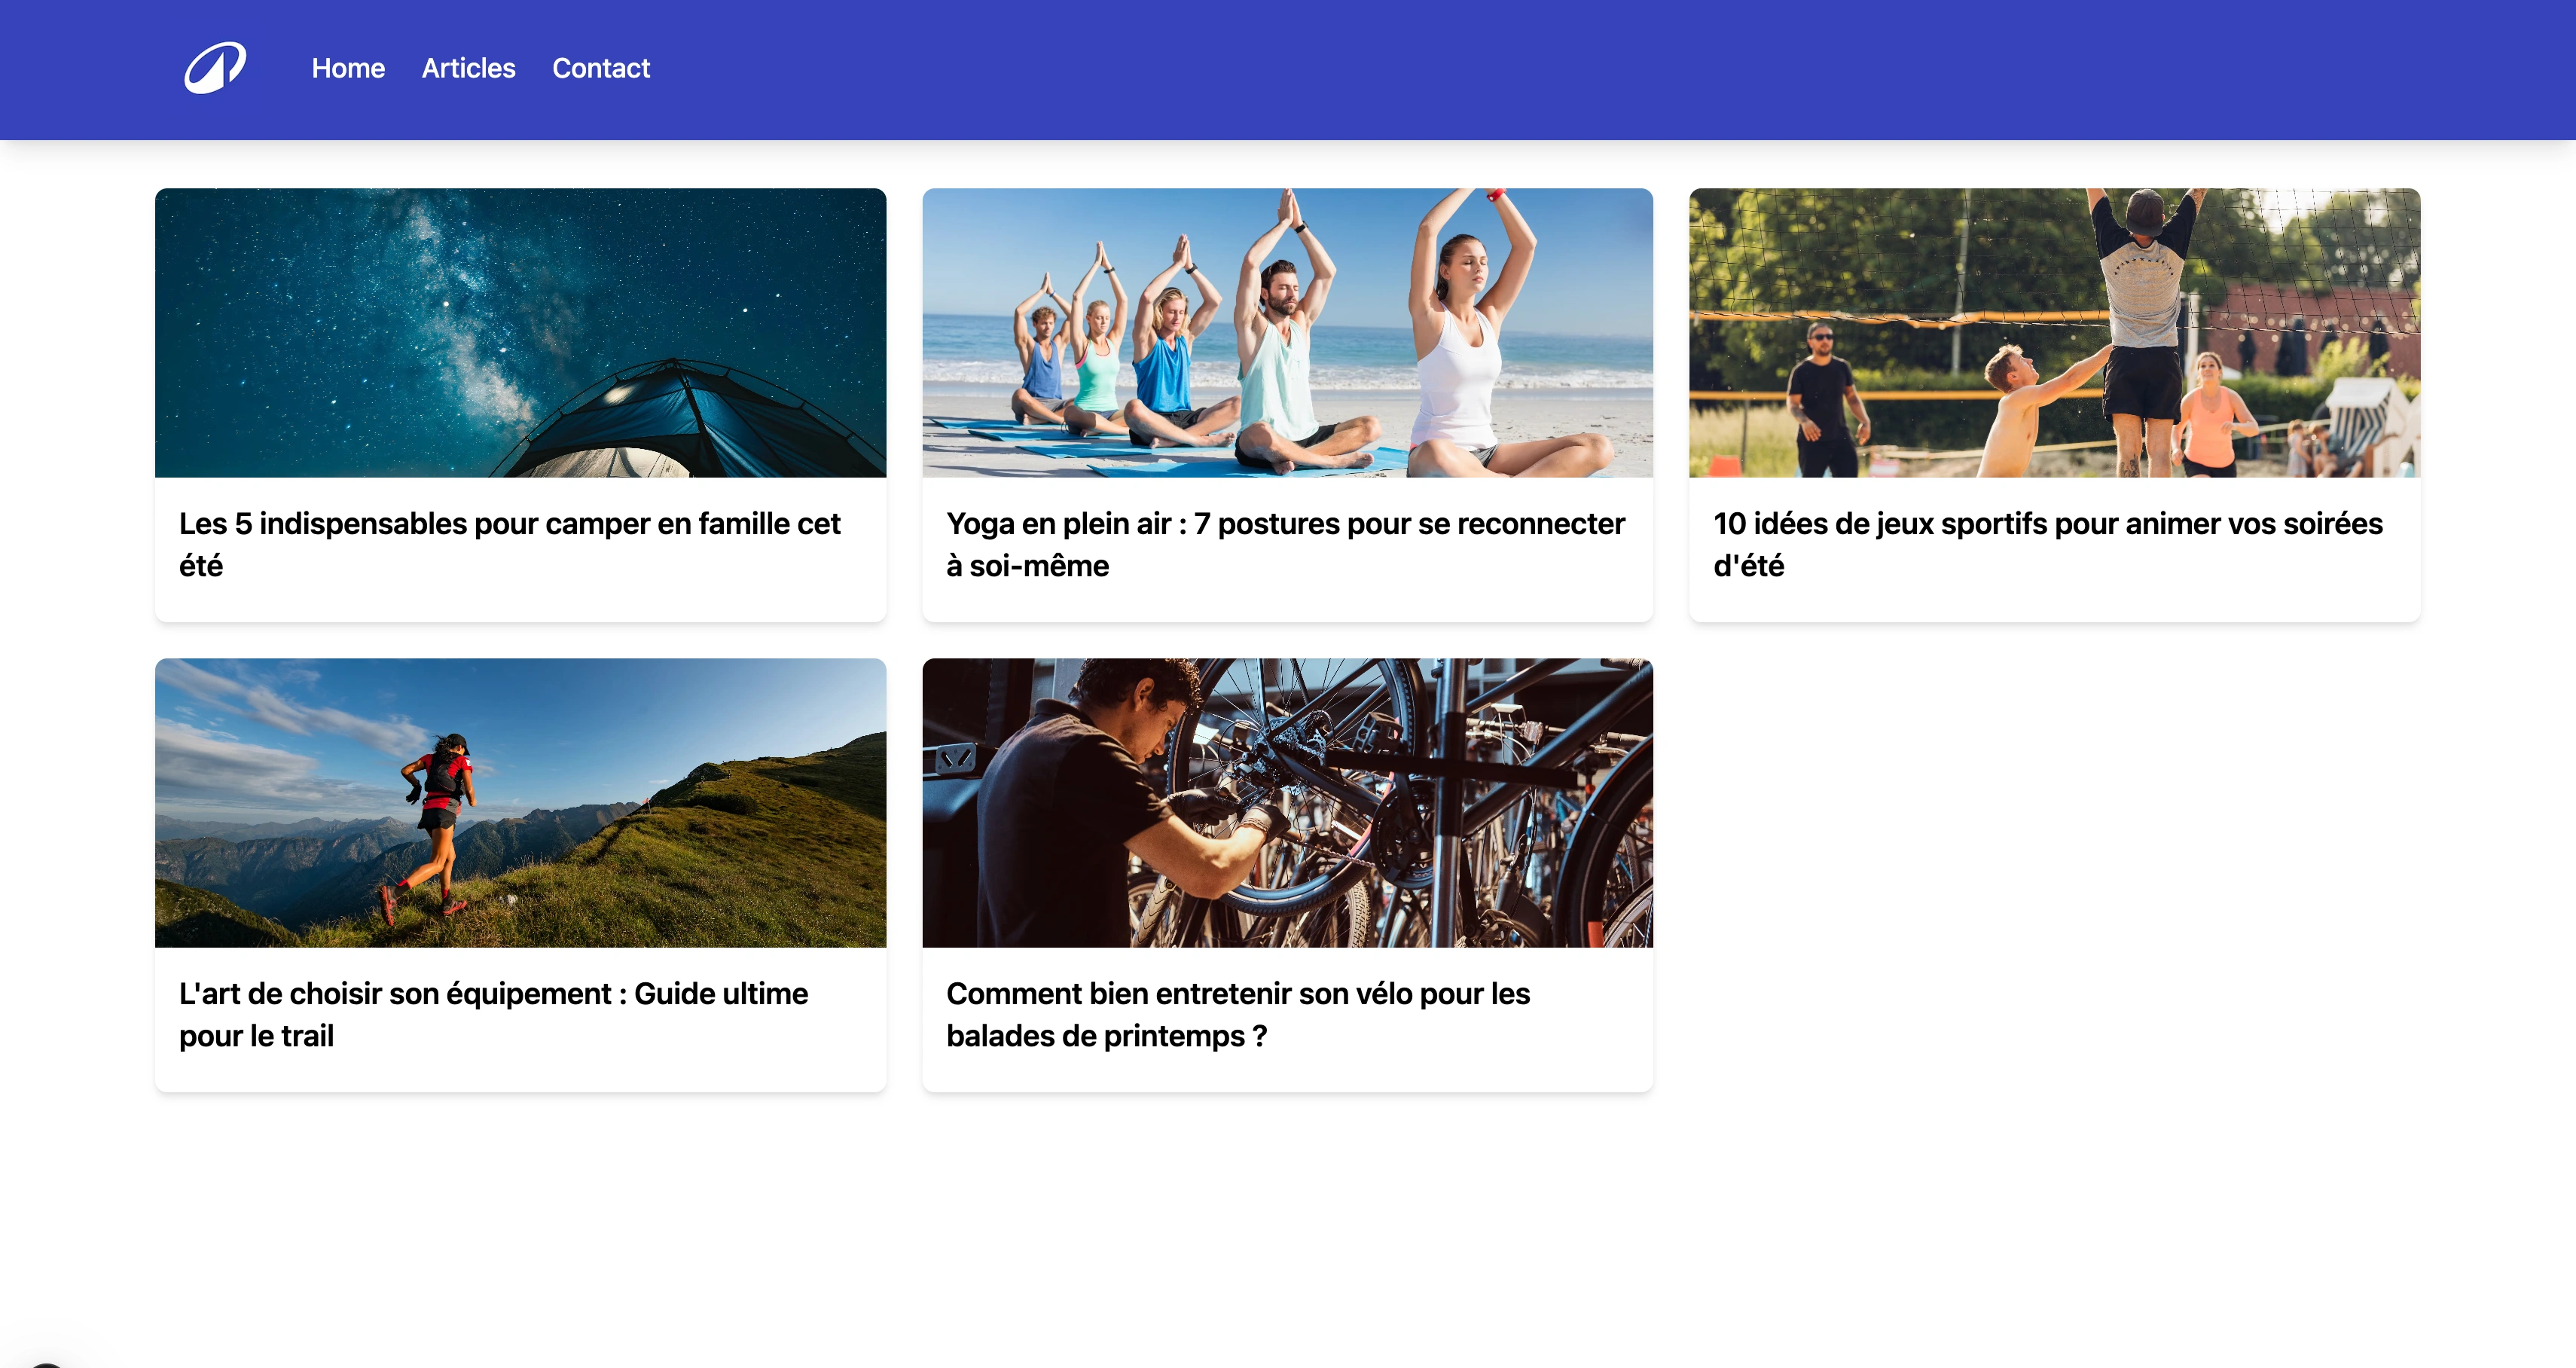Image resolution: width=2576 pixels, height=1368 pixels.
Task: Navigate to Home in the top menu
Action: [347, 69]
